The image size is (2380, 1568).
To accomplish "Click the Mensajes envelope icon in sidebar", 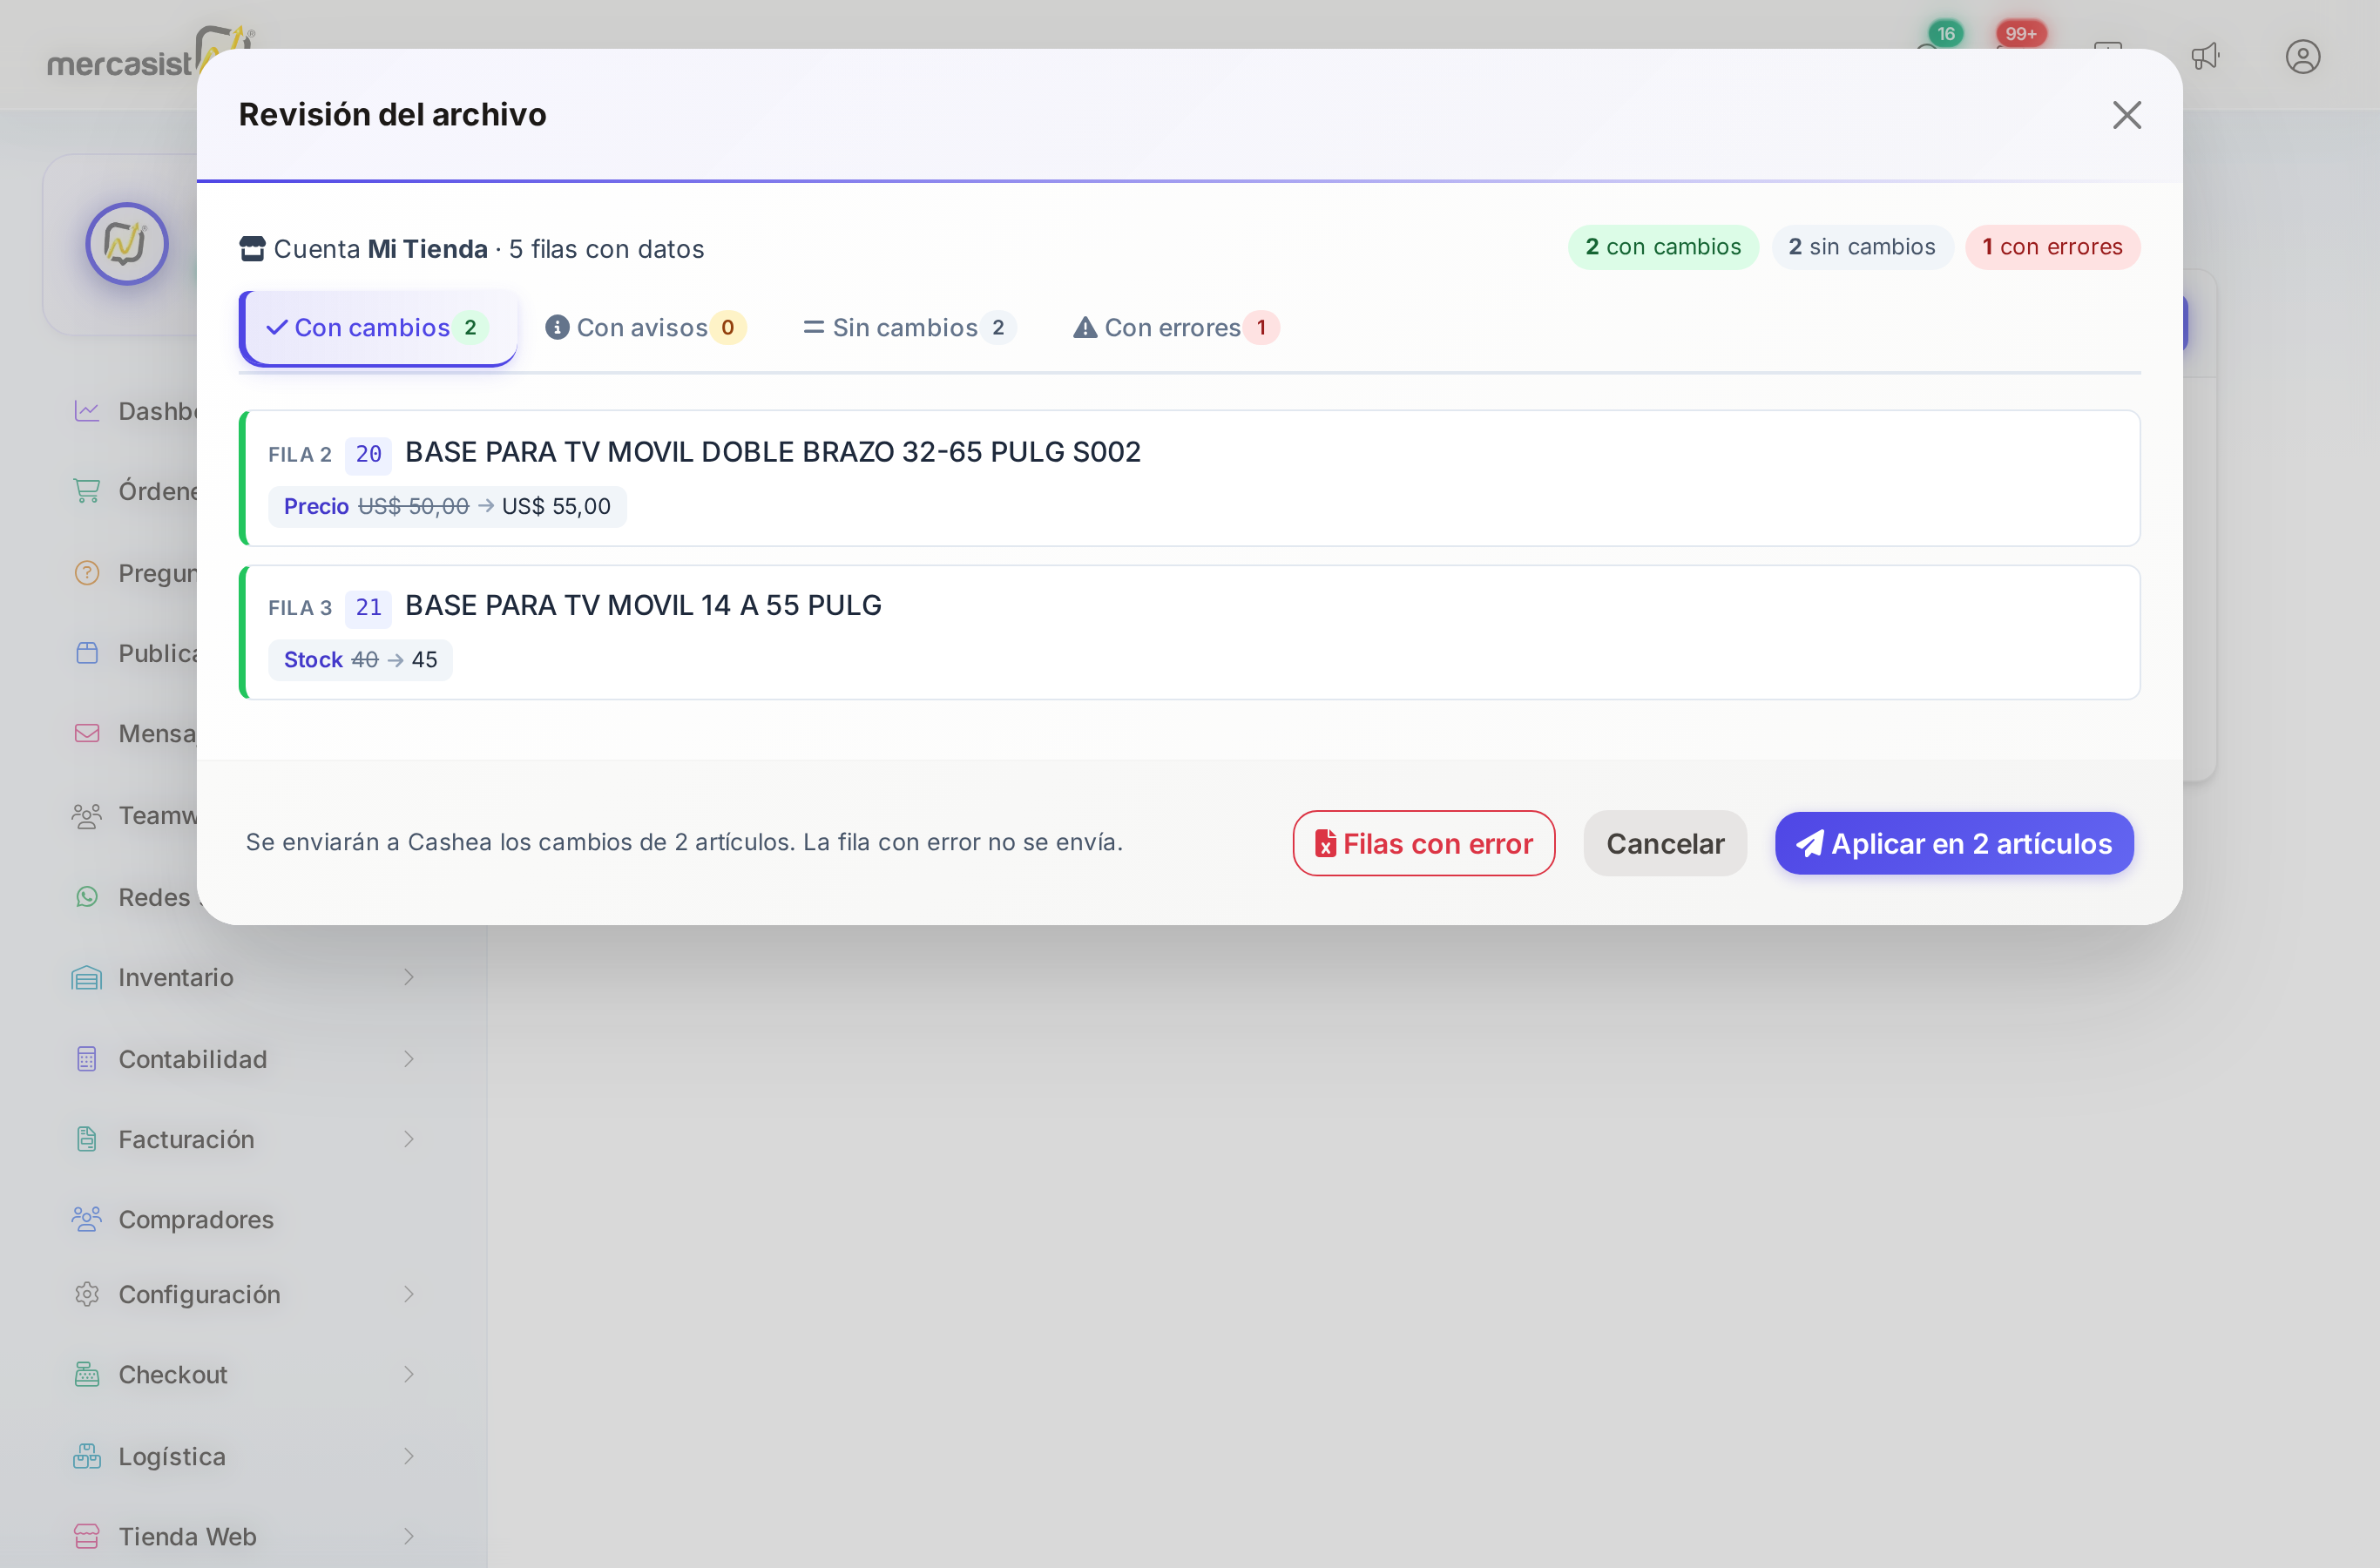I will 87,733.
